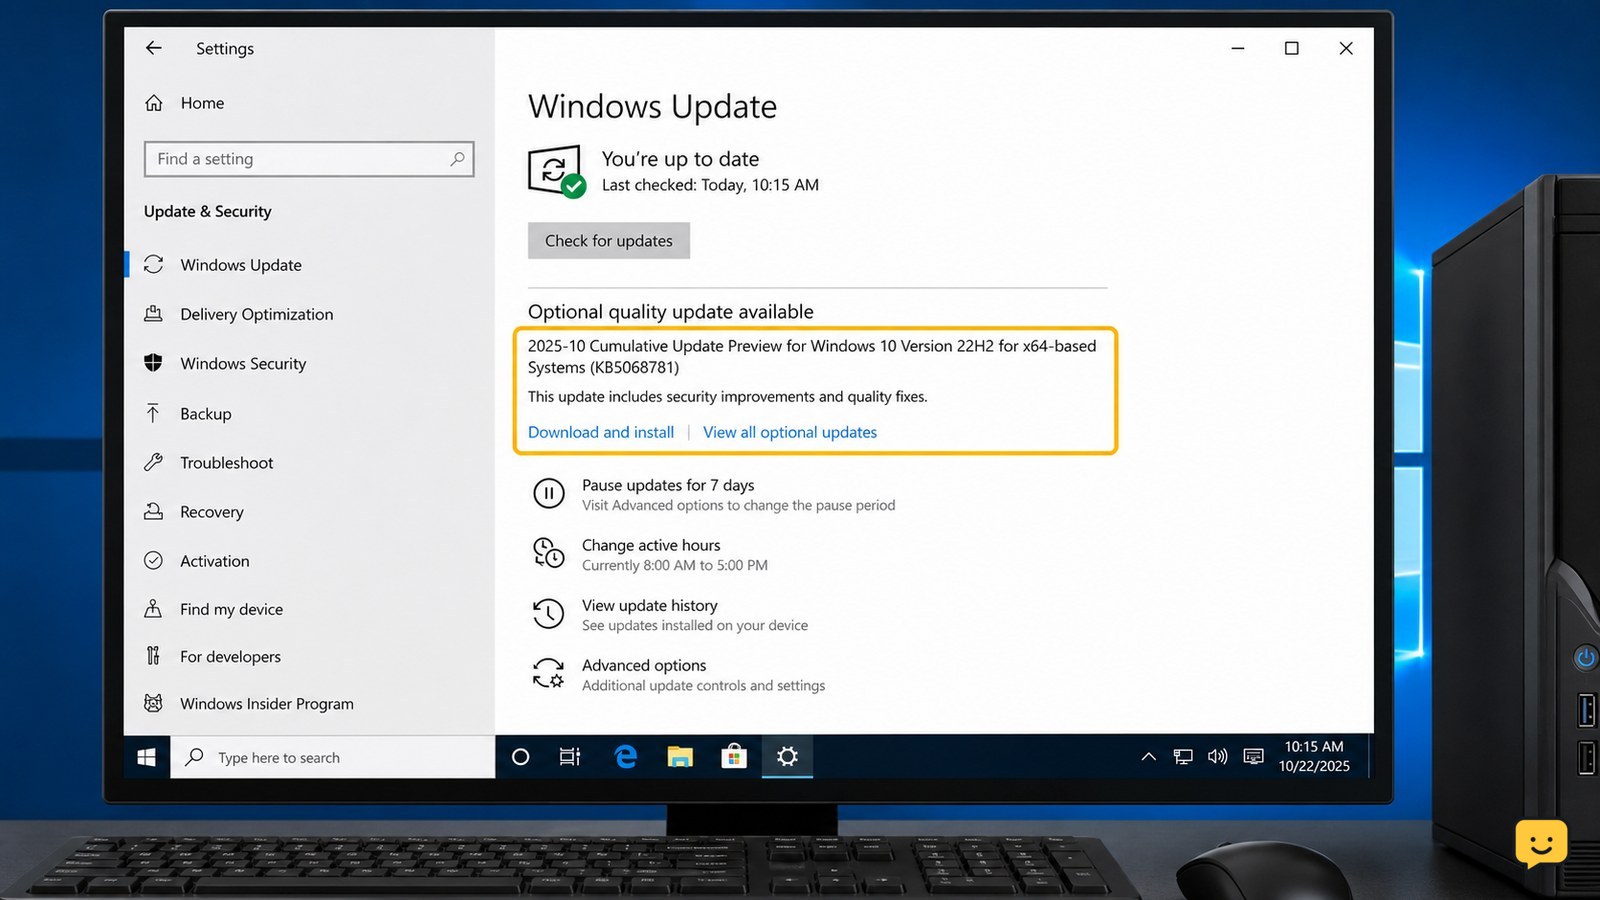Click the Home house icon in the sidebar
1600x900 pixels.
pos(153,103)
